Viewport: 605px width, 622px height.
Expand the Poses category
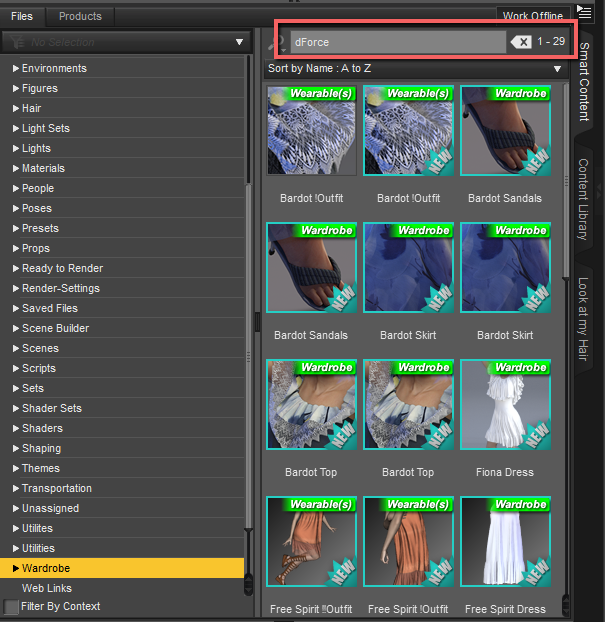coord(16,208)
